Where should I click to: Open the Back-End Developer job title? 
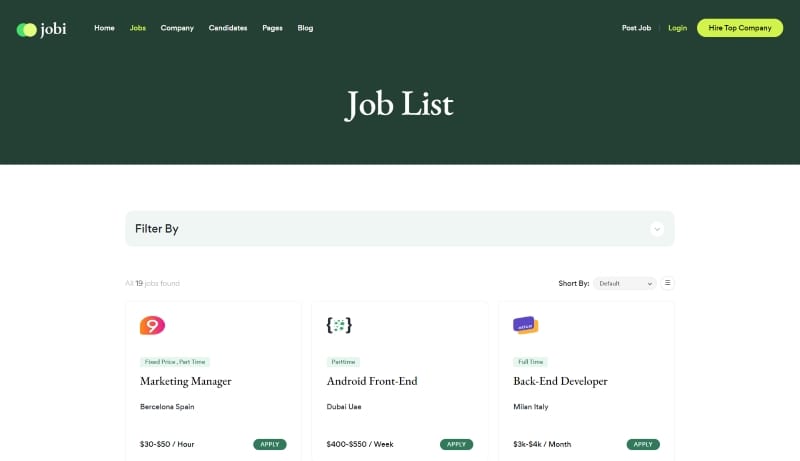[x=560, y=381]
